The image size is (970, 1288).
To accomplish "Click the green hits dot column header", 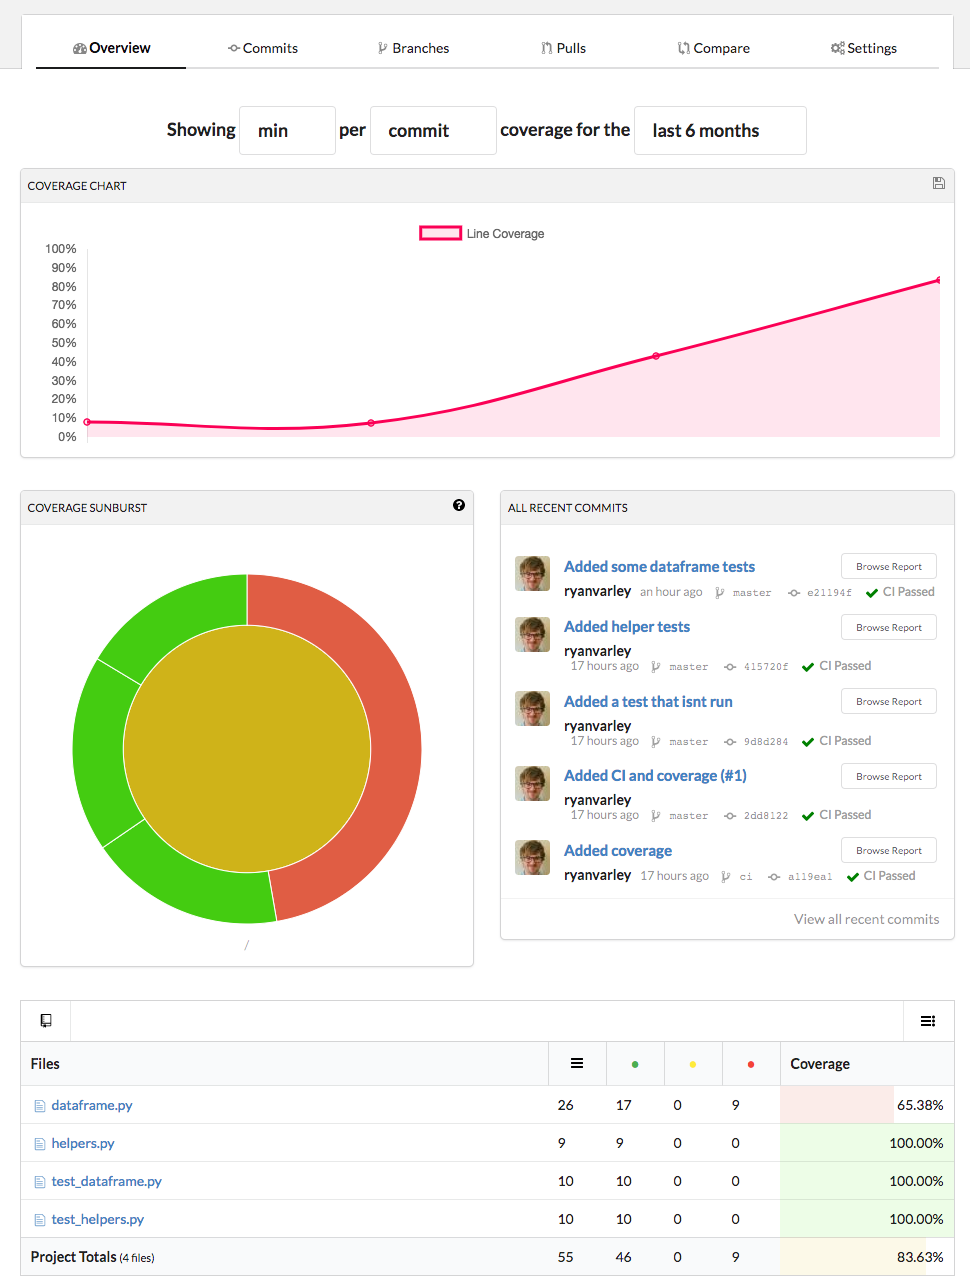I will pos(635,1063).
